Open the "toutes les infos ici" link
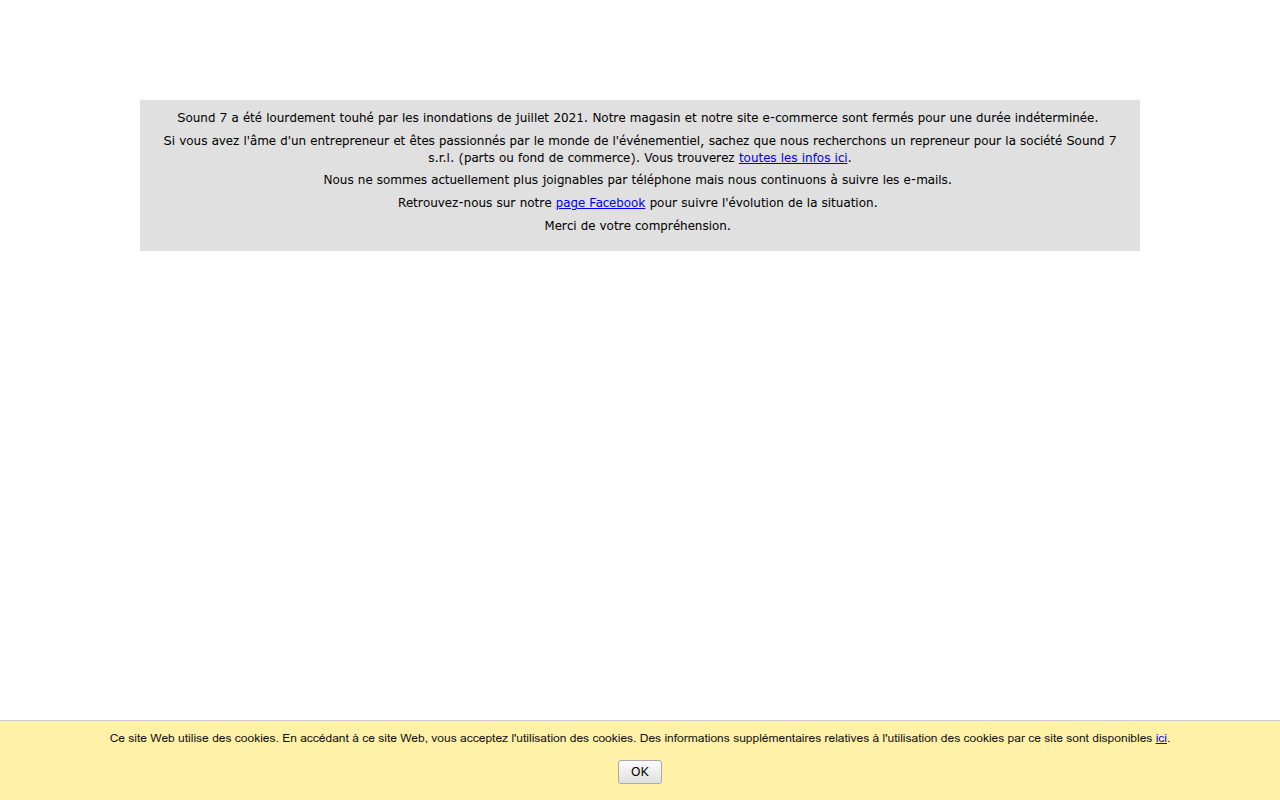The width and height of the screenshot is (1280, 800). click(x=793, y=158)
